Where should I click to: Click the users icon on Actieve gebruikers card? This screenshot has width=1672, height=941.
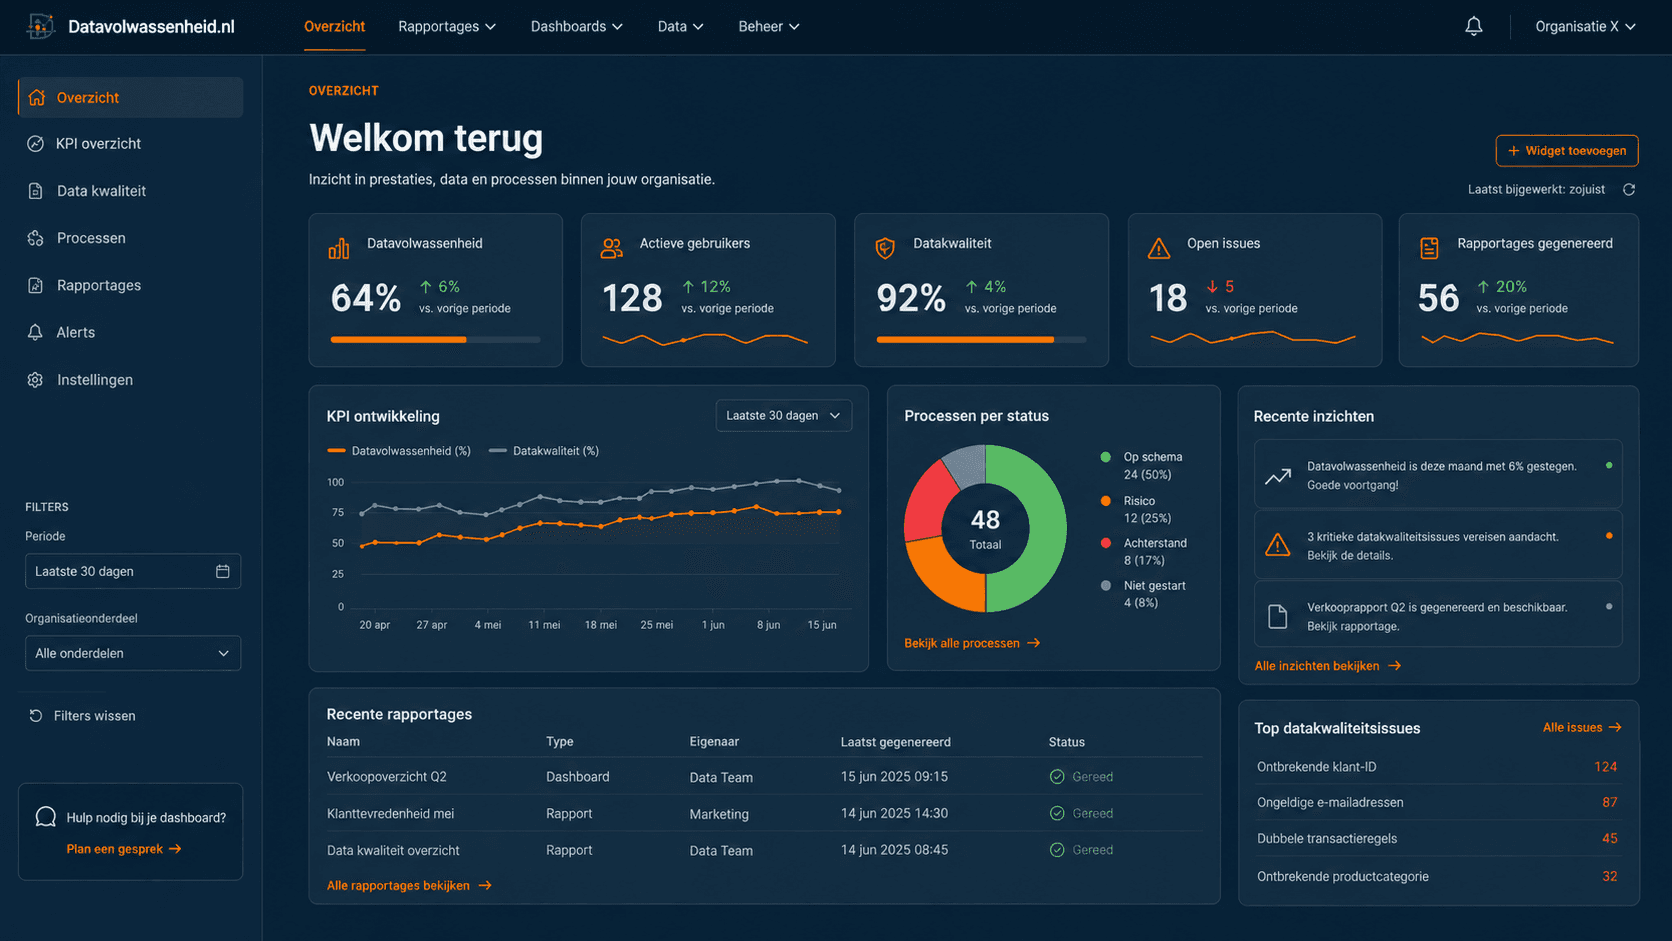611,248
